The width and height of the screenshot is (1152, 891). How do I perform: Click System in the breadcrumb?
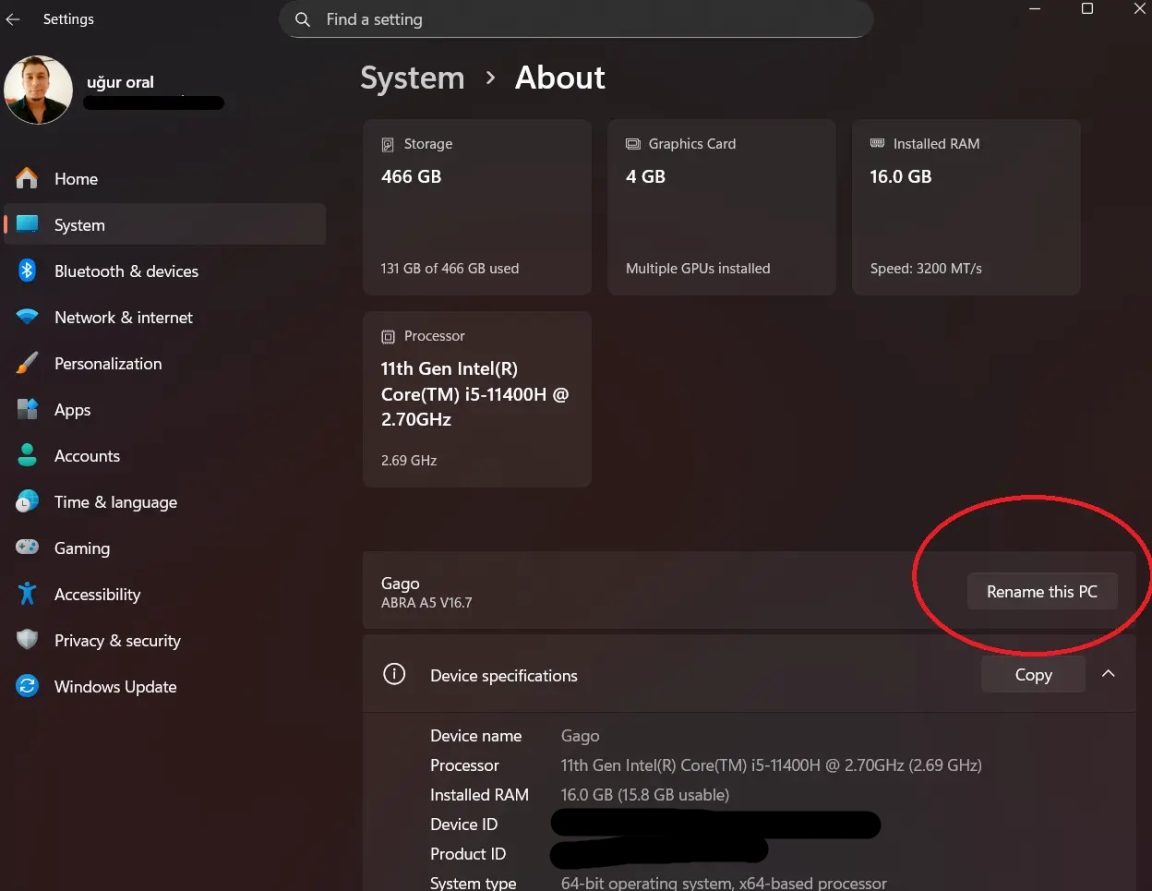(412, 77)
